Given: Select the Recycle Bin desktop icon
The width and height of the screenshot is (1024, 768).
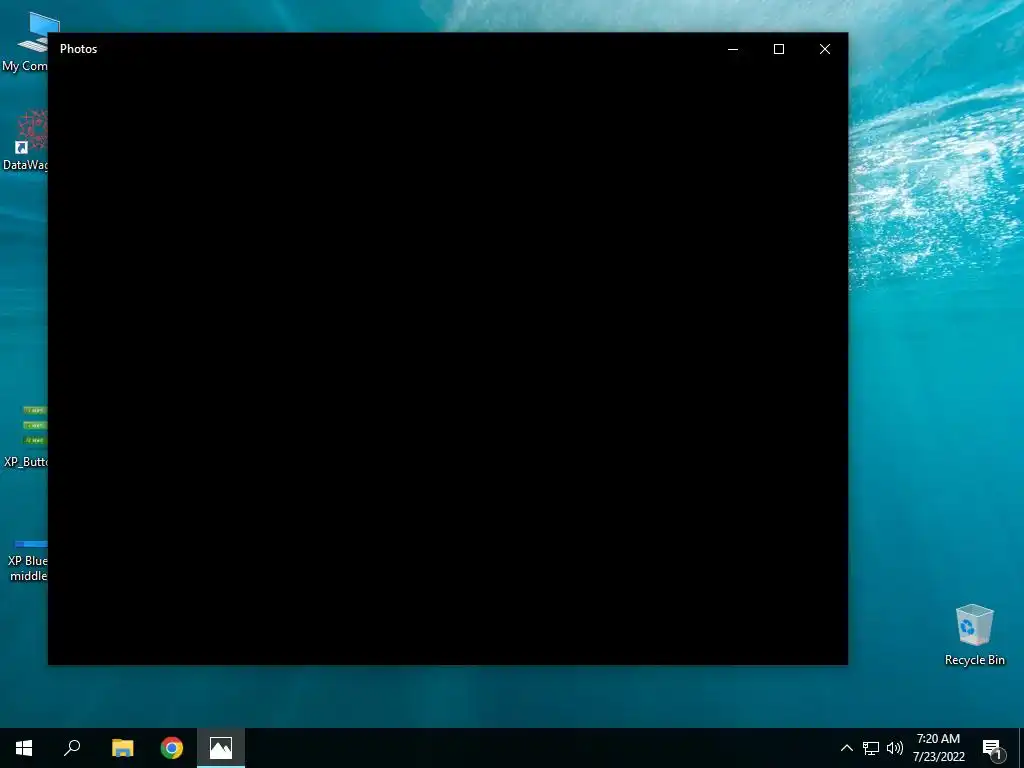Looking at the screenshot, I should point(974,635).
